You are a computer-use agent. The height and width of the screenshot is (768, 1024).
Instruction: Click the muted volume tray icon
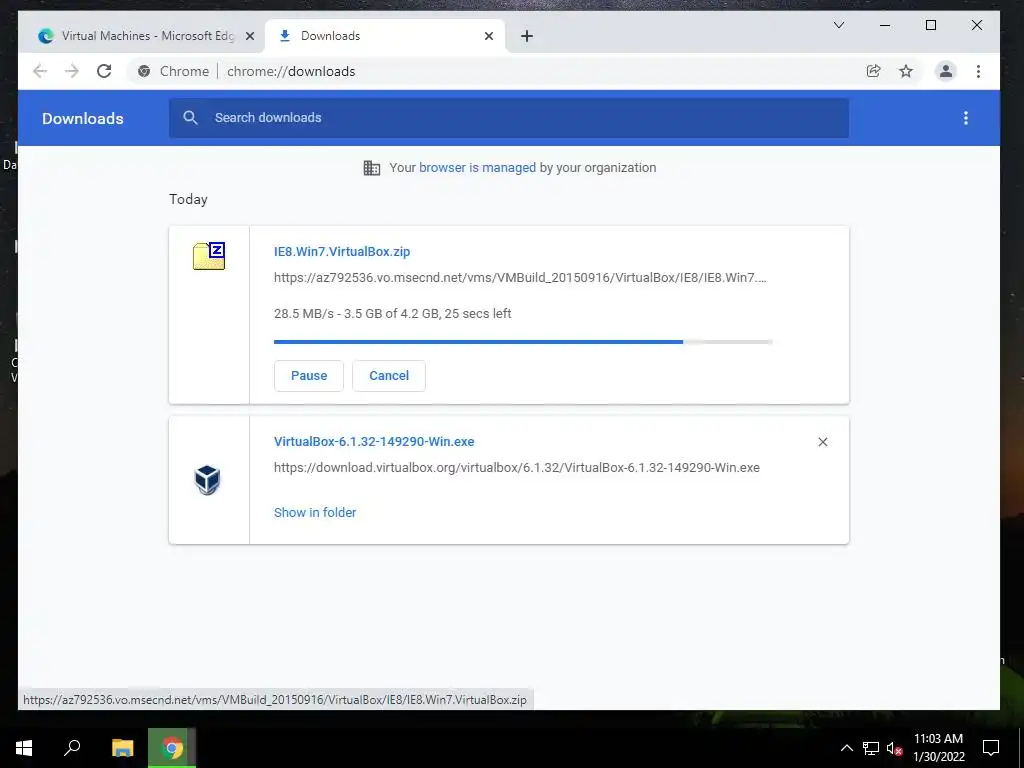point(895,748)
